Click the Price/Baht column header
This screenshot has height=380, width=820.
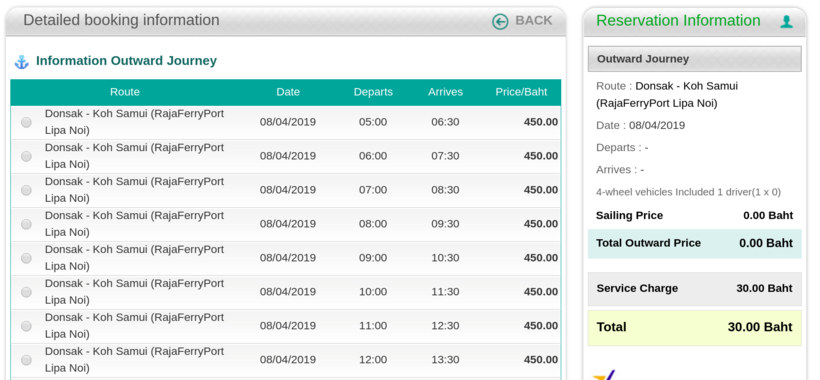(521, 92)
